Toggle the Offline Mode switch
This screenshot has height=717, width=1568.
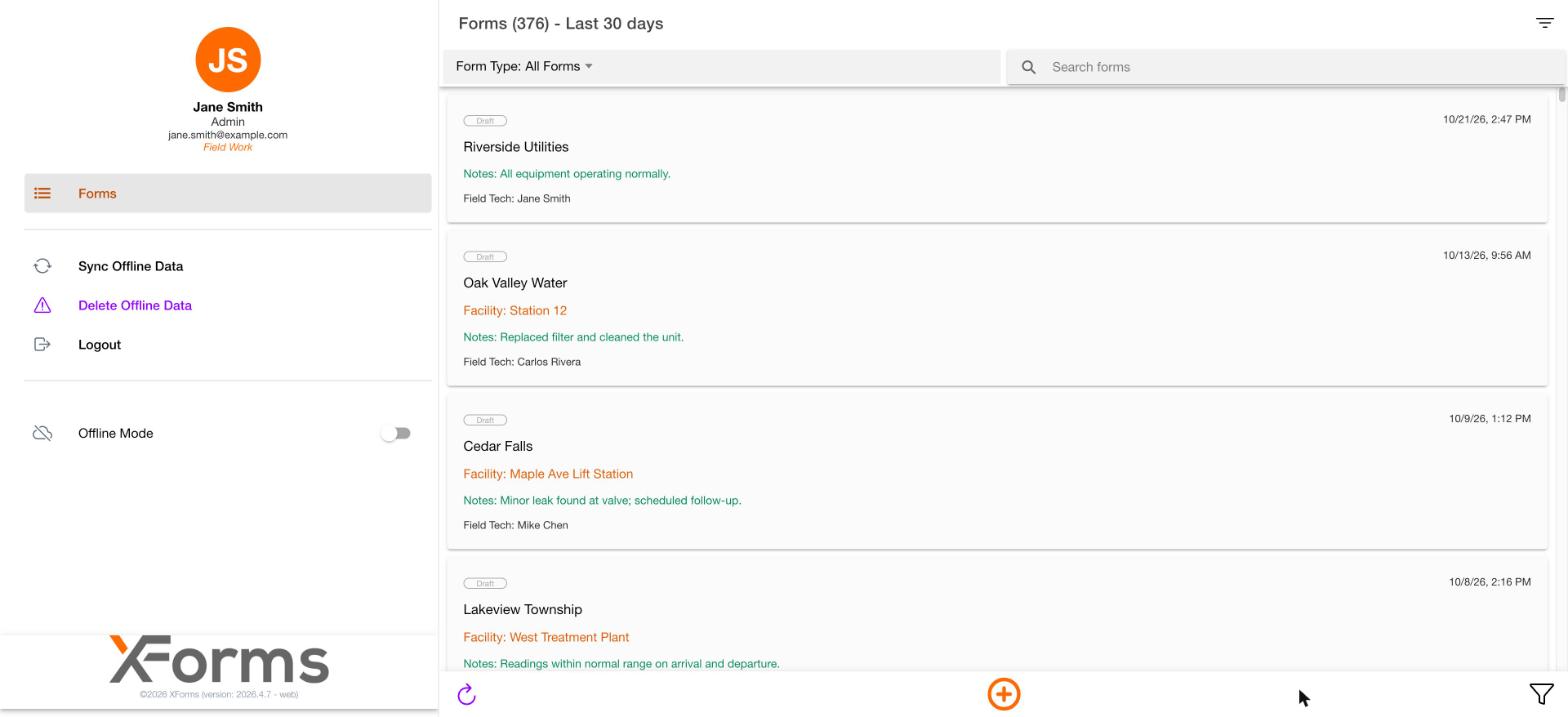coord(396,433)
